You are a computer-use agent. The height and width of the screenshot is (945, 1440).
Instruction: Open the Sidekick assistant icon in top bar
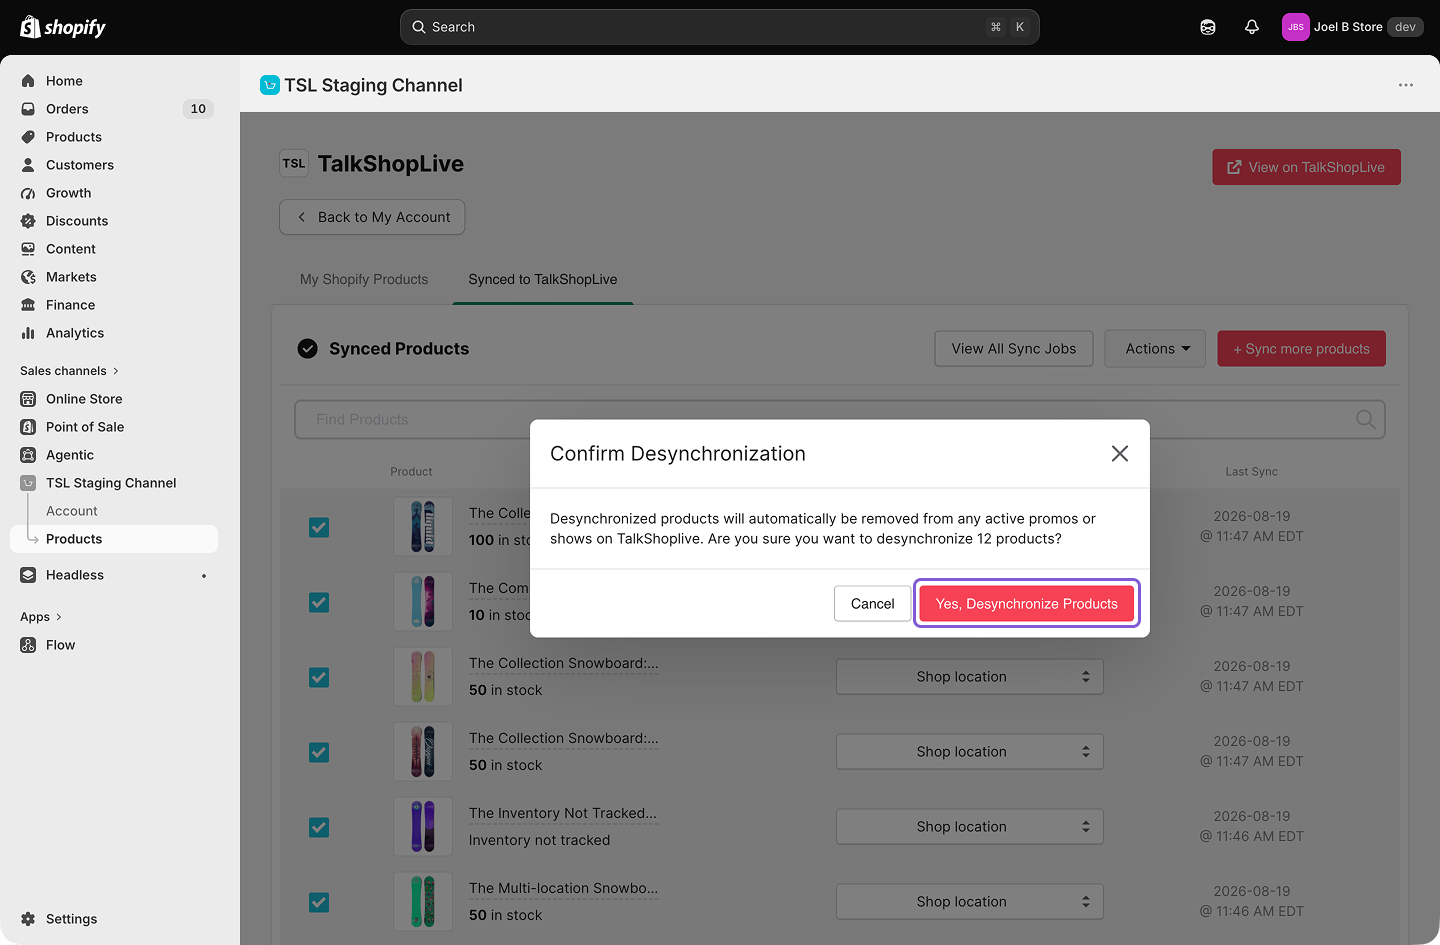1208,27
